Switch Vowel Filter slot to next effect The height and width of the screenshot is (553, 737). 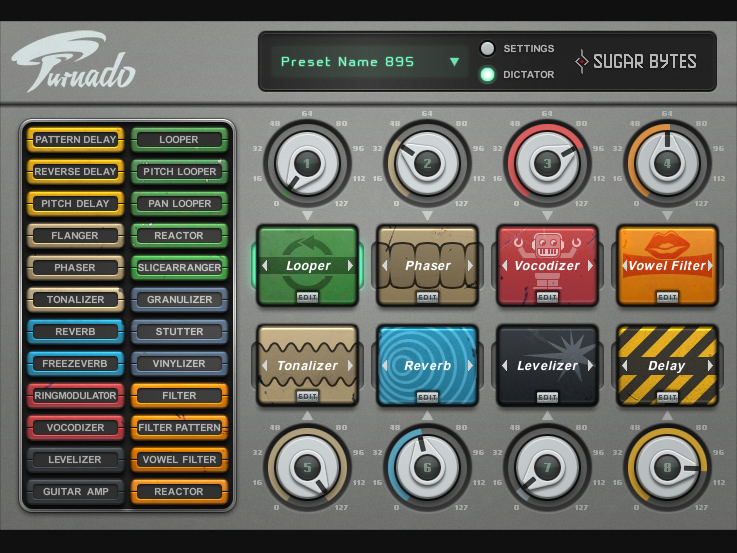click(x=710, y=265)
